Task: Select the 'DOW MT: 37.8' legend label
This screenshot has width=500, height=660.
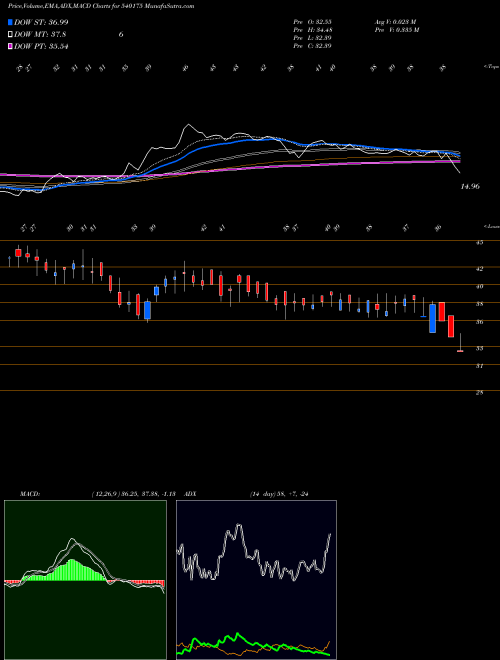Action: pyautogui.click(x=40, y=35)
